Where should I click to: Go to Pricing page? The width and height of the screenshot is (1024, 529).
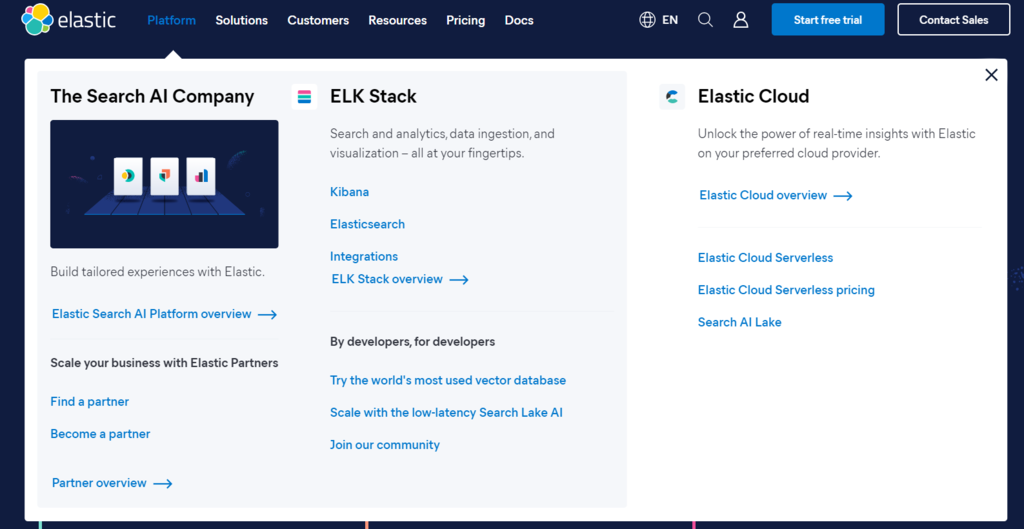466,20
